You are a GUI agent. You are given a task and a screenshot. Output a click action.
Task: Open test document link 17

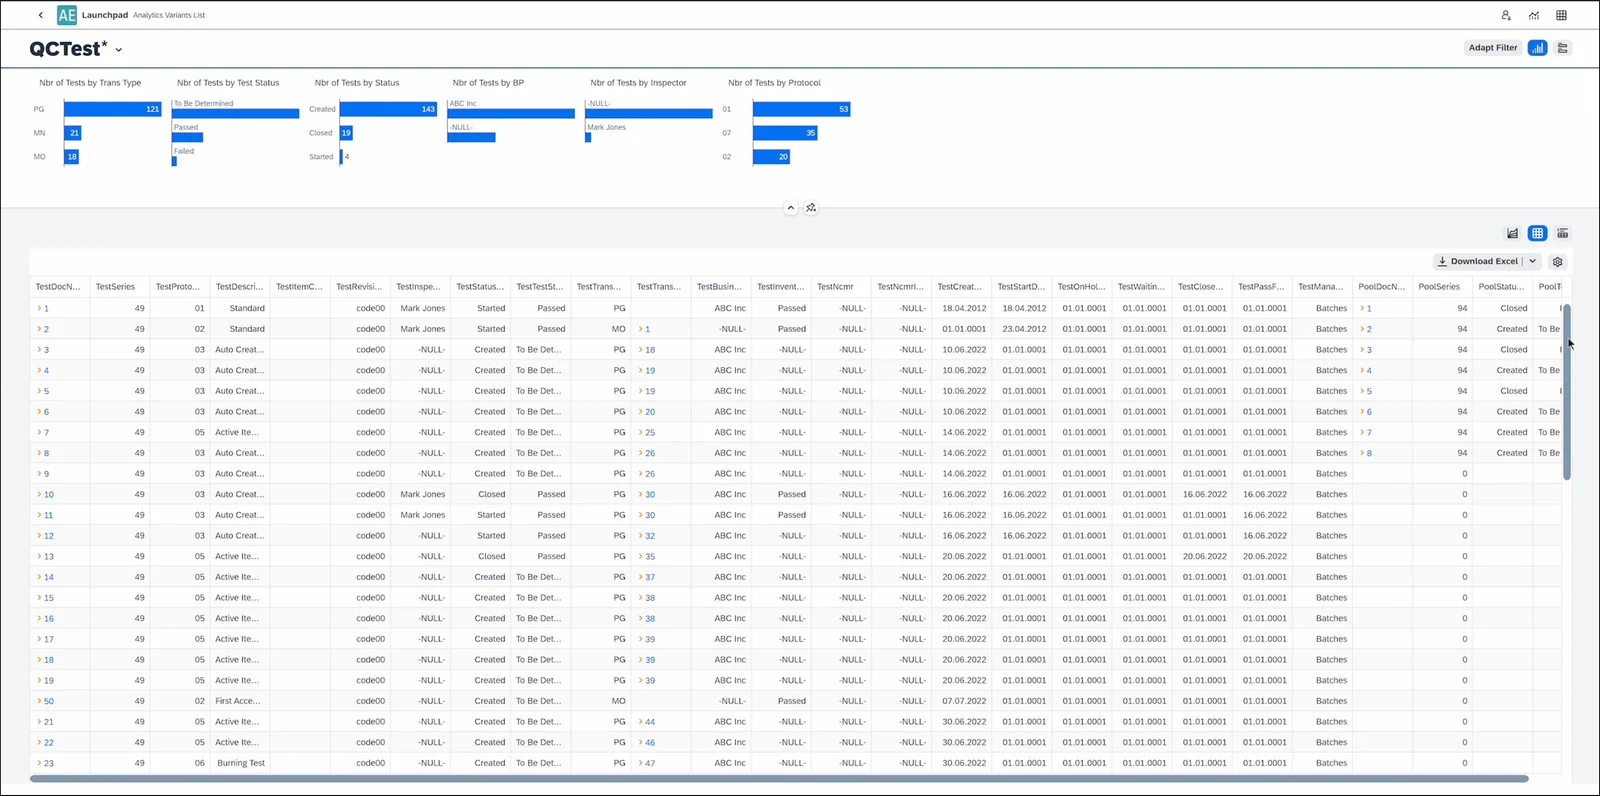point(49,639)
